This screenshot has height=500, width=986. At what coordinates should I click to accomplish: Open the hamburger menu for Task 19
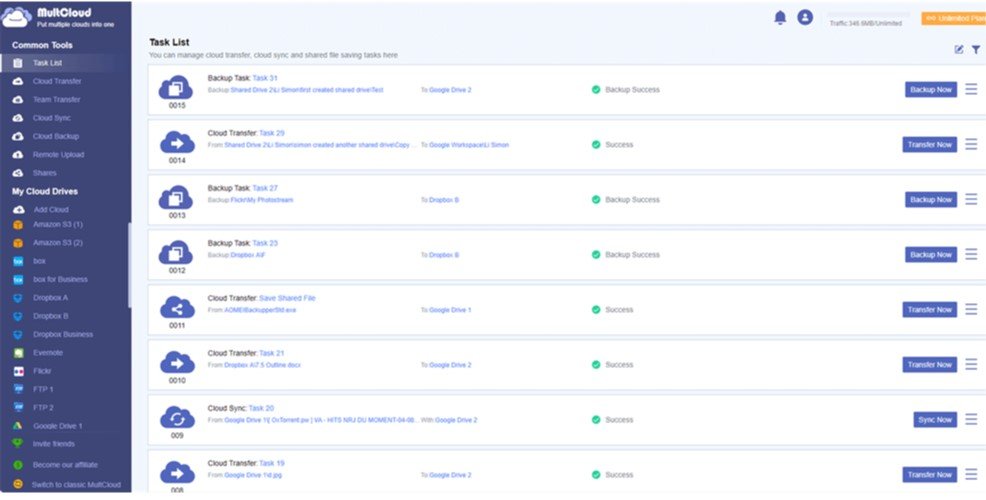[971, 475]
